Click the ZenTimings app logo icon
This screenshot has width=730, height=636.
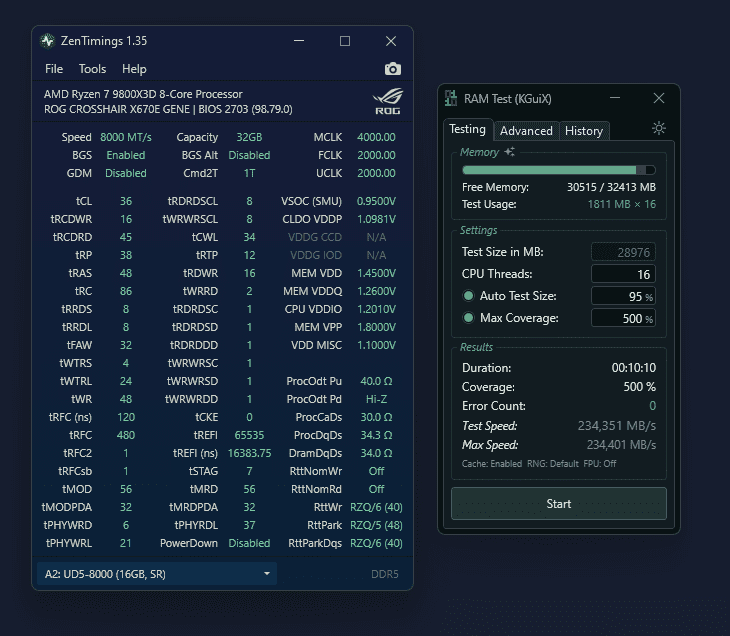pyautogui.click(x=47, y=41)
